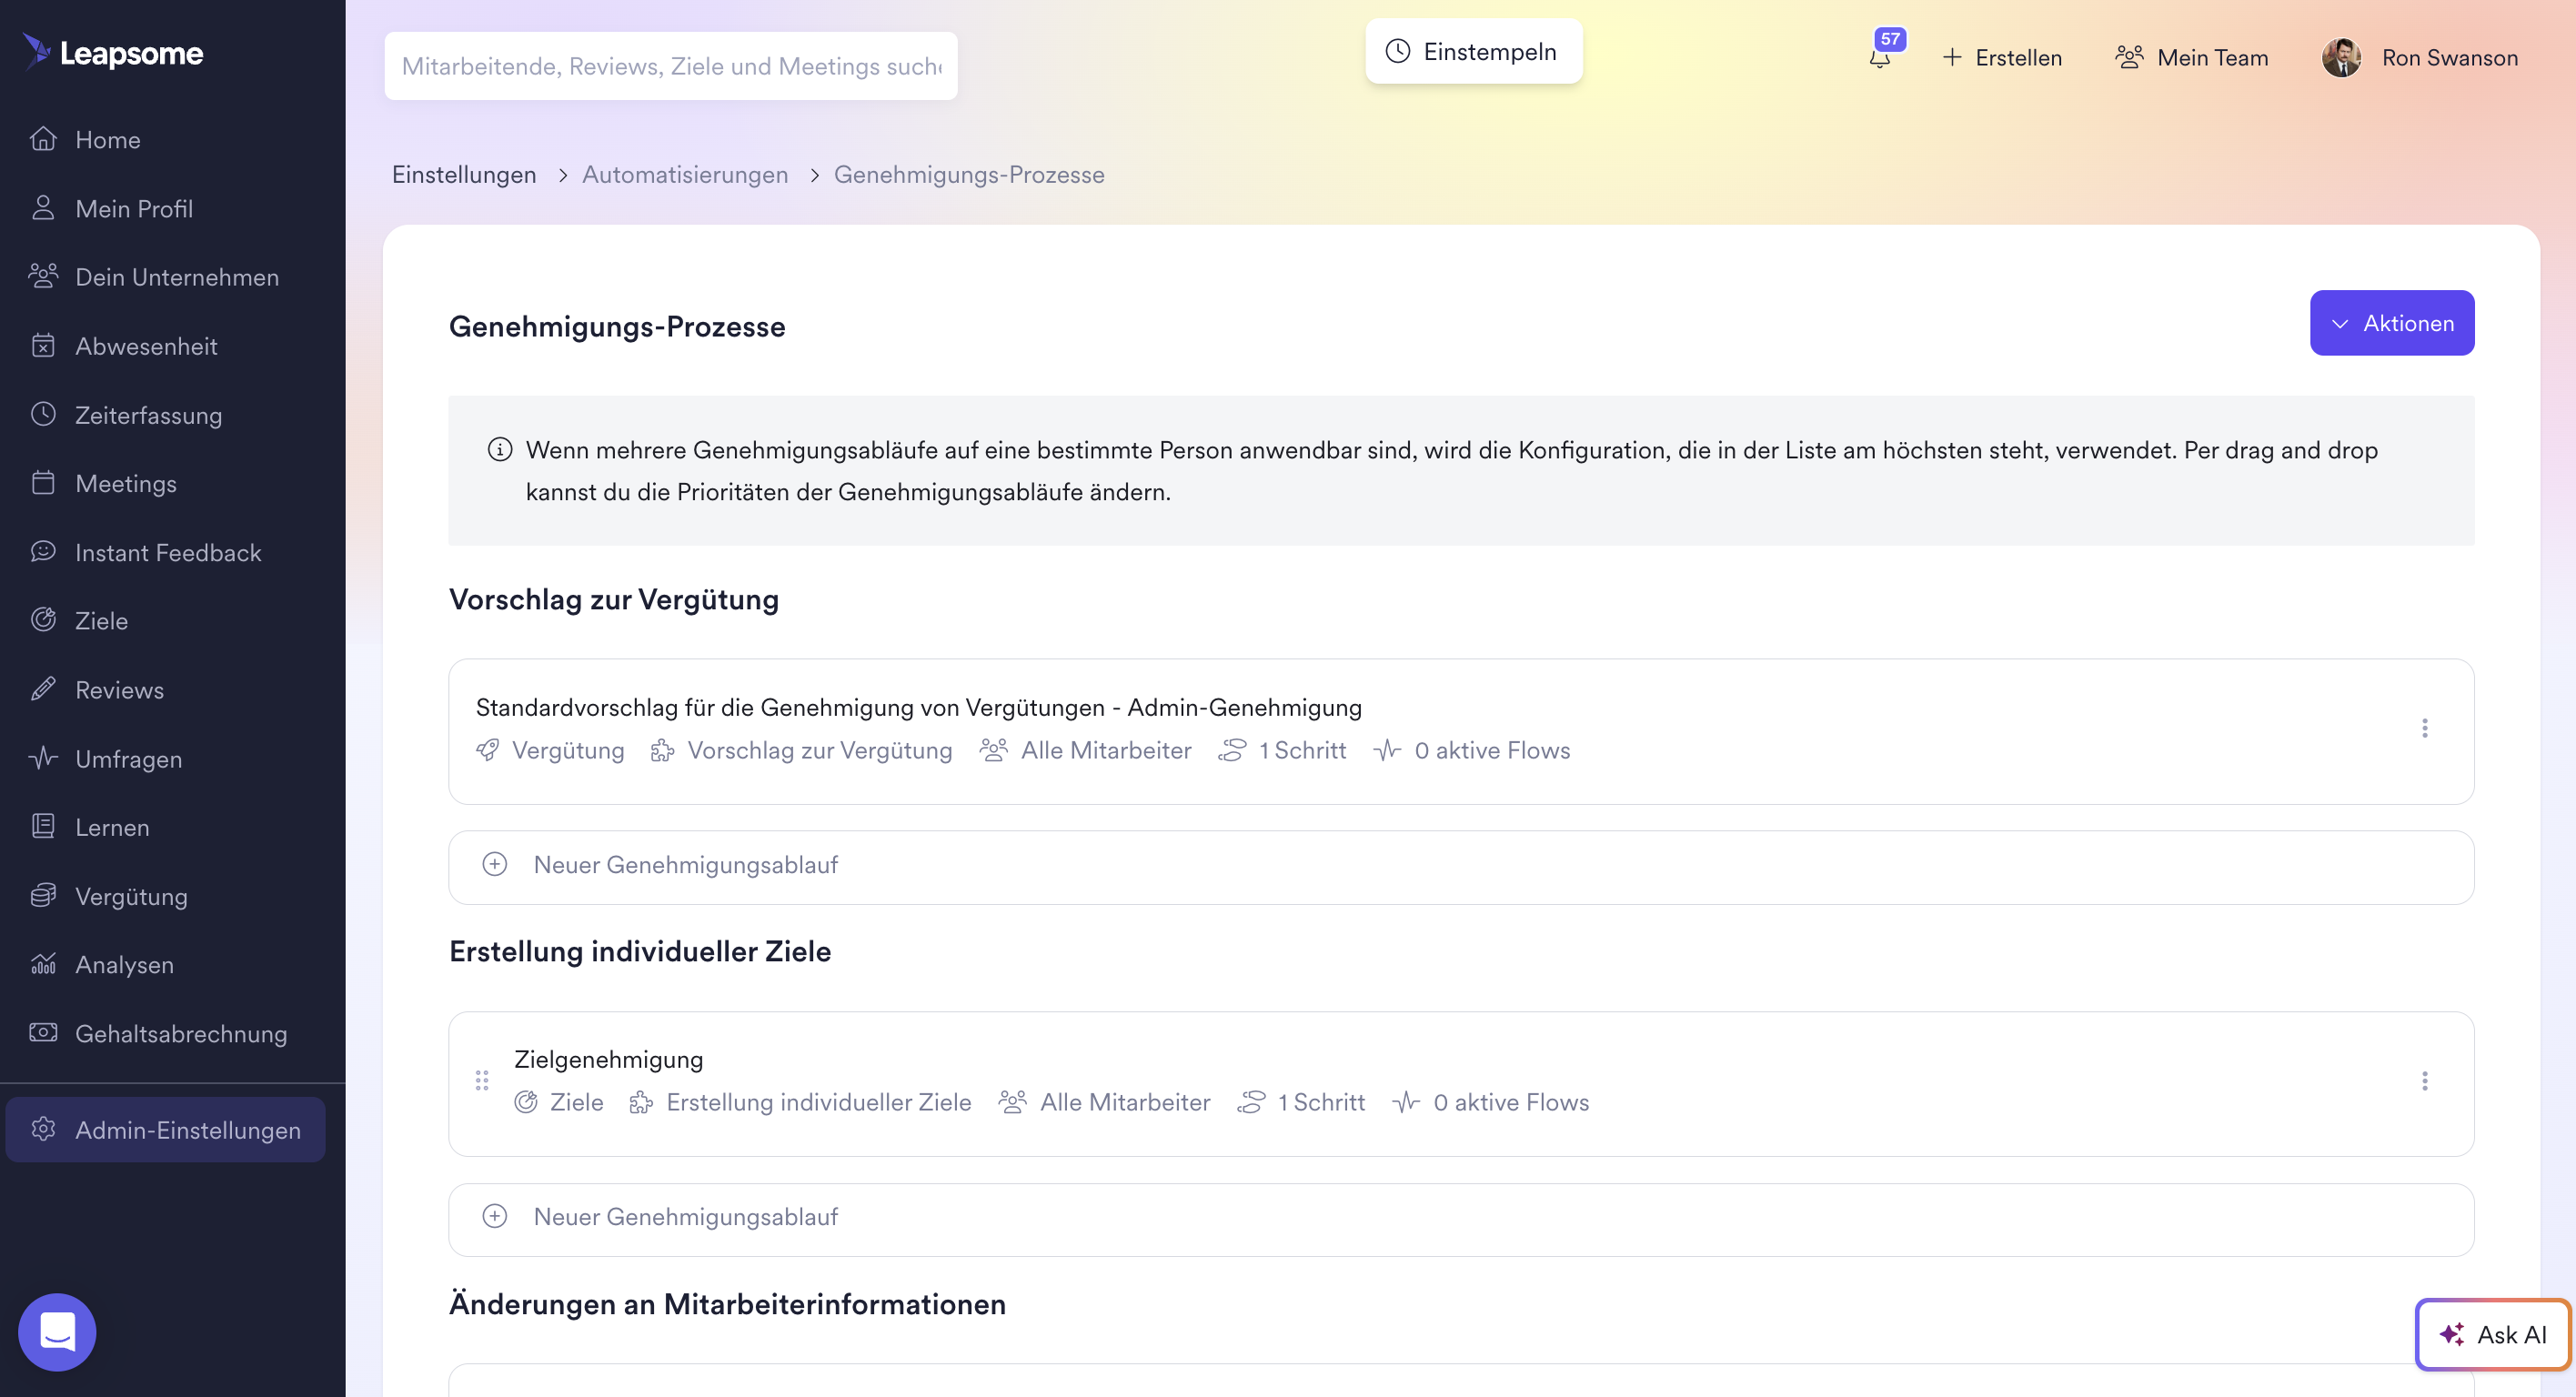Open the Intercom chat bubble

click(x=57, y=1331)
